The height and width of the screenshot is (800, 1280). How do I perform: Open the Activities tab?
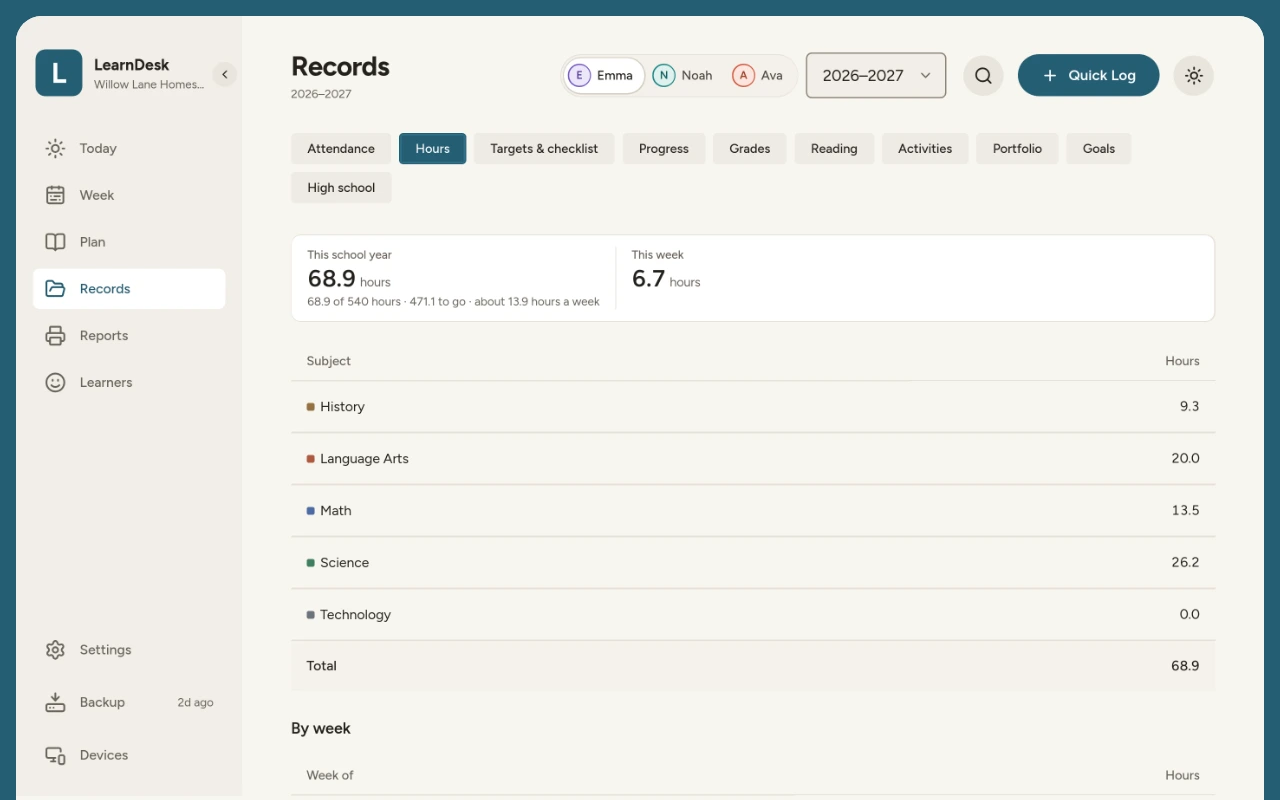click(x=925, y=149)
